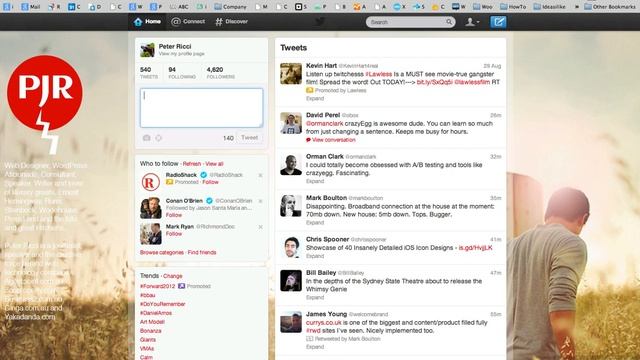Open Peter Ricci's profile avatar
This screenshot has width=640, height=360.
[147, 50]
